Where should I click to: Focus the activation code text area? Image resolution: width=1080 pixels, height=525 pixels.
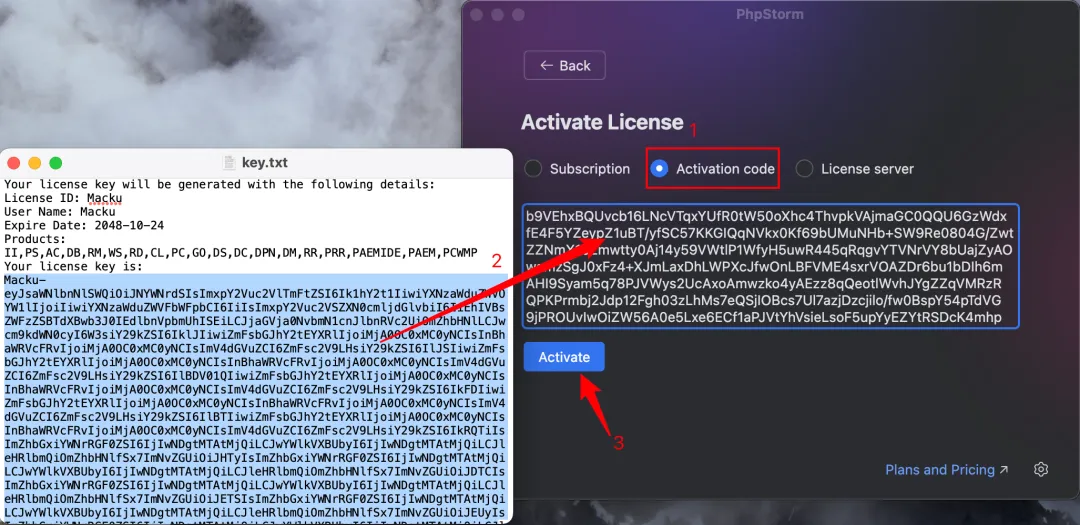[770, 266]
